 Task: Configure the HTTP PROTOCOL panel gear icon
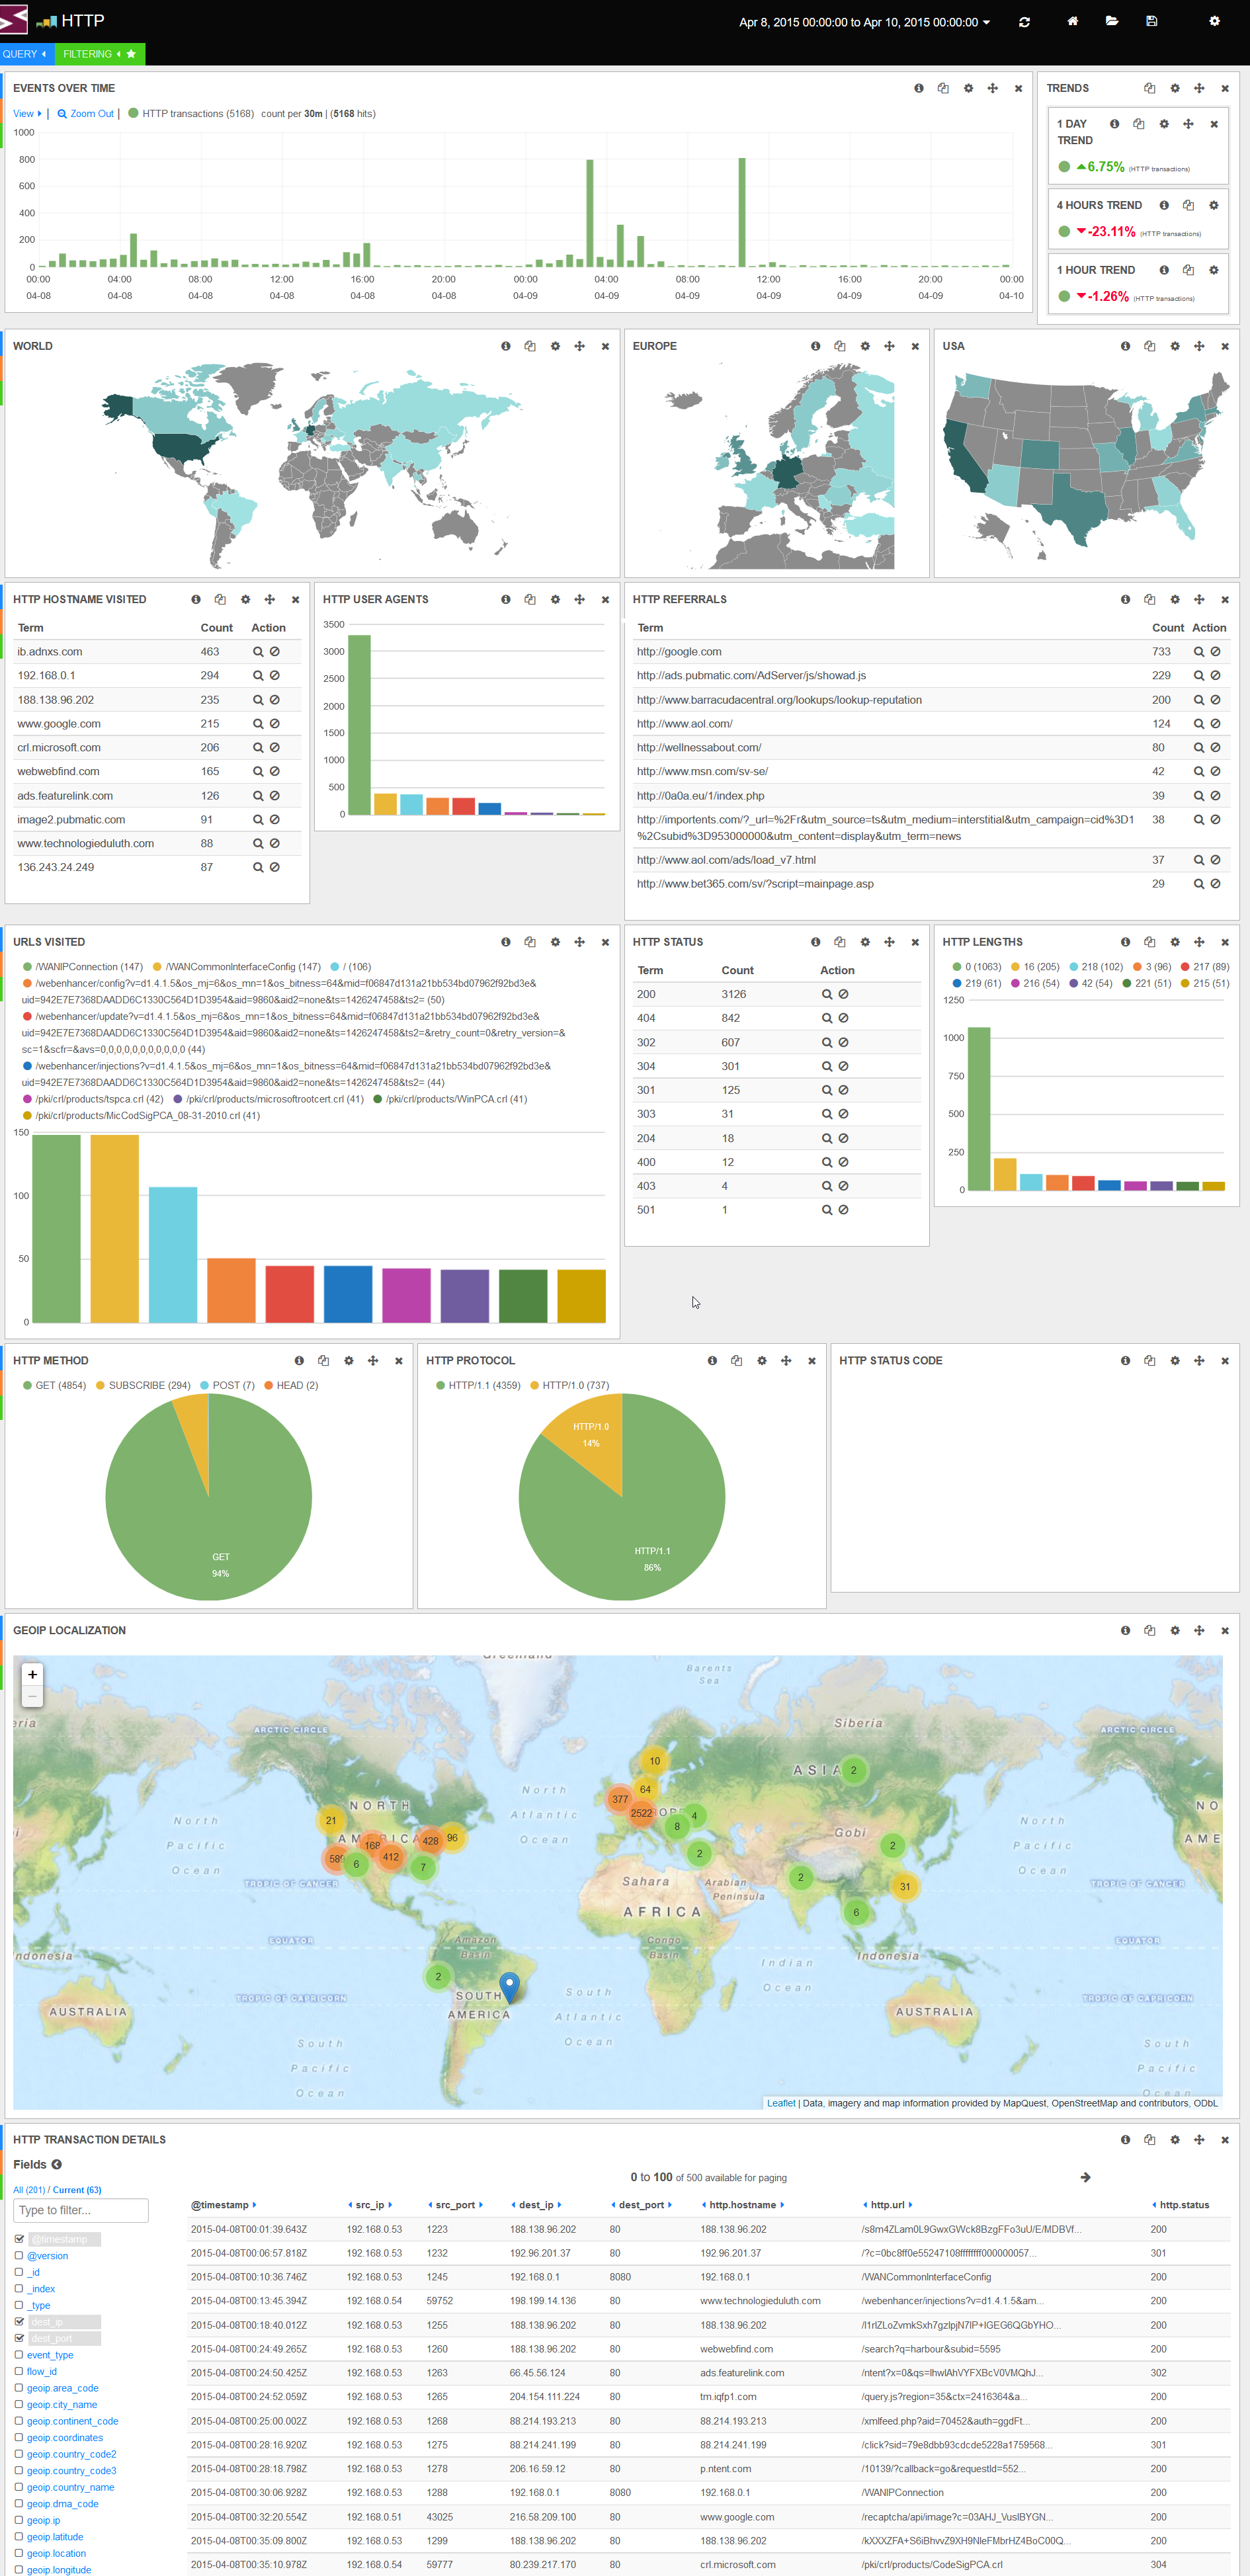[x=761, y=1361]
